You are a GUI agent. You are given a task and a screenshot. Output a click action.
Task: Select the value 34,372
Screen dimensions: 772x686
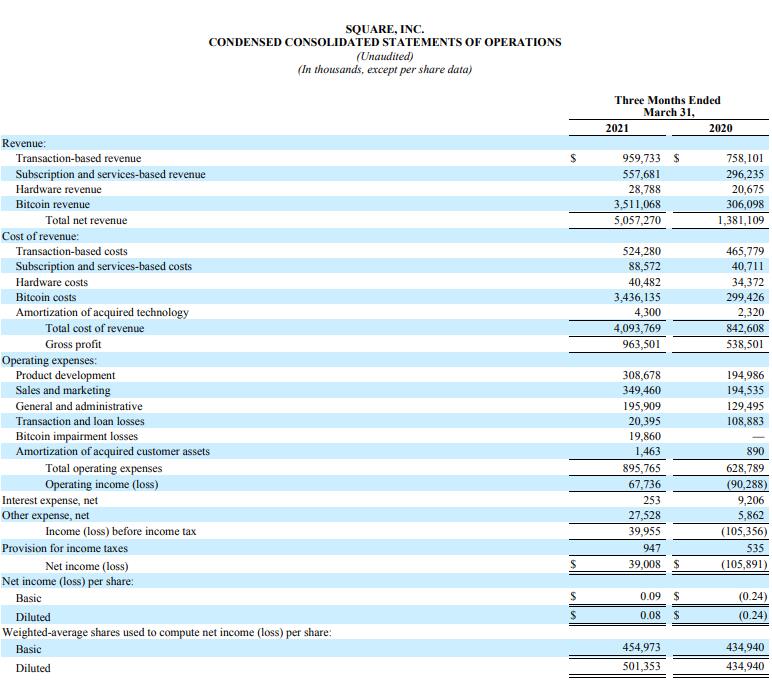tap(748, 282)
